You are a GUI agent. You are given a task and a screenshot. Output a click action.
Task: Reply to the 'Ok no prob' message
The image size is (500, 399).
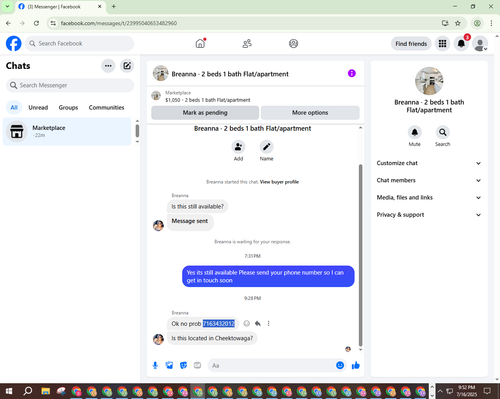(x=258, y=323)
